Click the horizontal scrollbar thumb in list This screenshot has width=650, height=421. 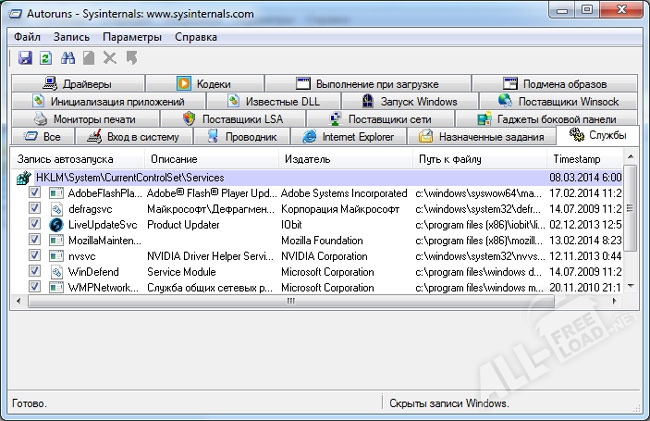[x=291, y=300]
